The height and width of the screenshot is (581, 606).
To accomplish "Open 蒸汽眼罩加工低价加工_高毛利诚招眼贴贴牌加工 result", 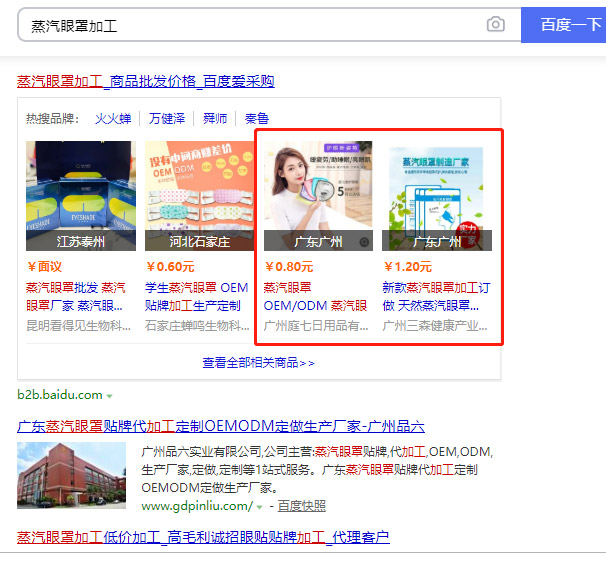I will tap(203, 537).
